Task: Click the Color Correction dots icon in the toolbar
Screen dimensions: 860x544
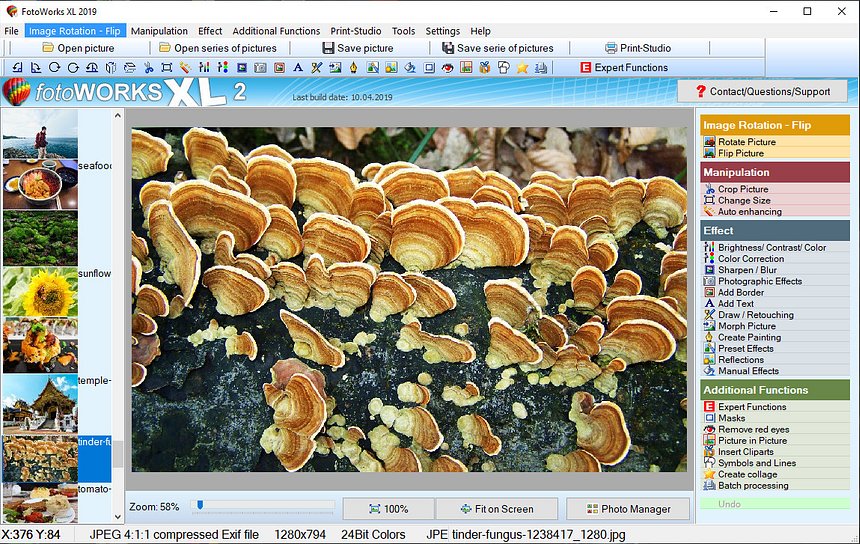Action: [x=223, y=67]
